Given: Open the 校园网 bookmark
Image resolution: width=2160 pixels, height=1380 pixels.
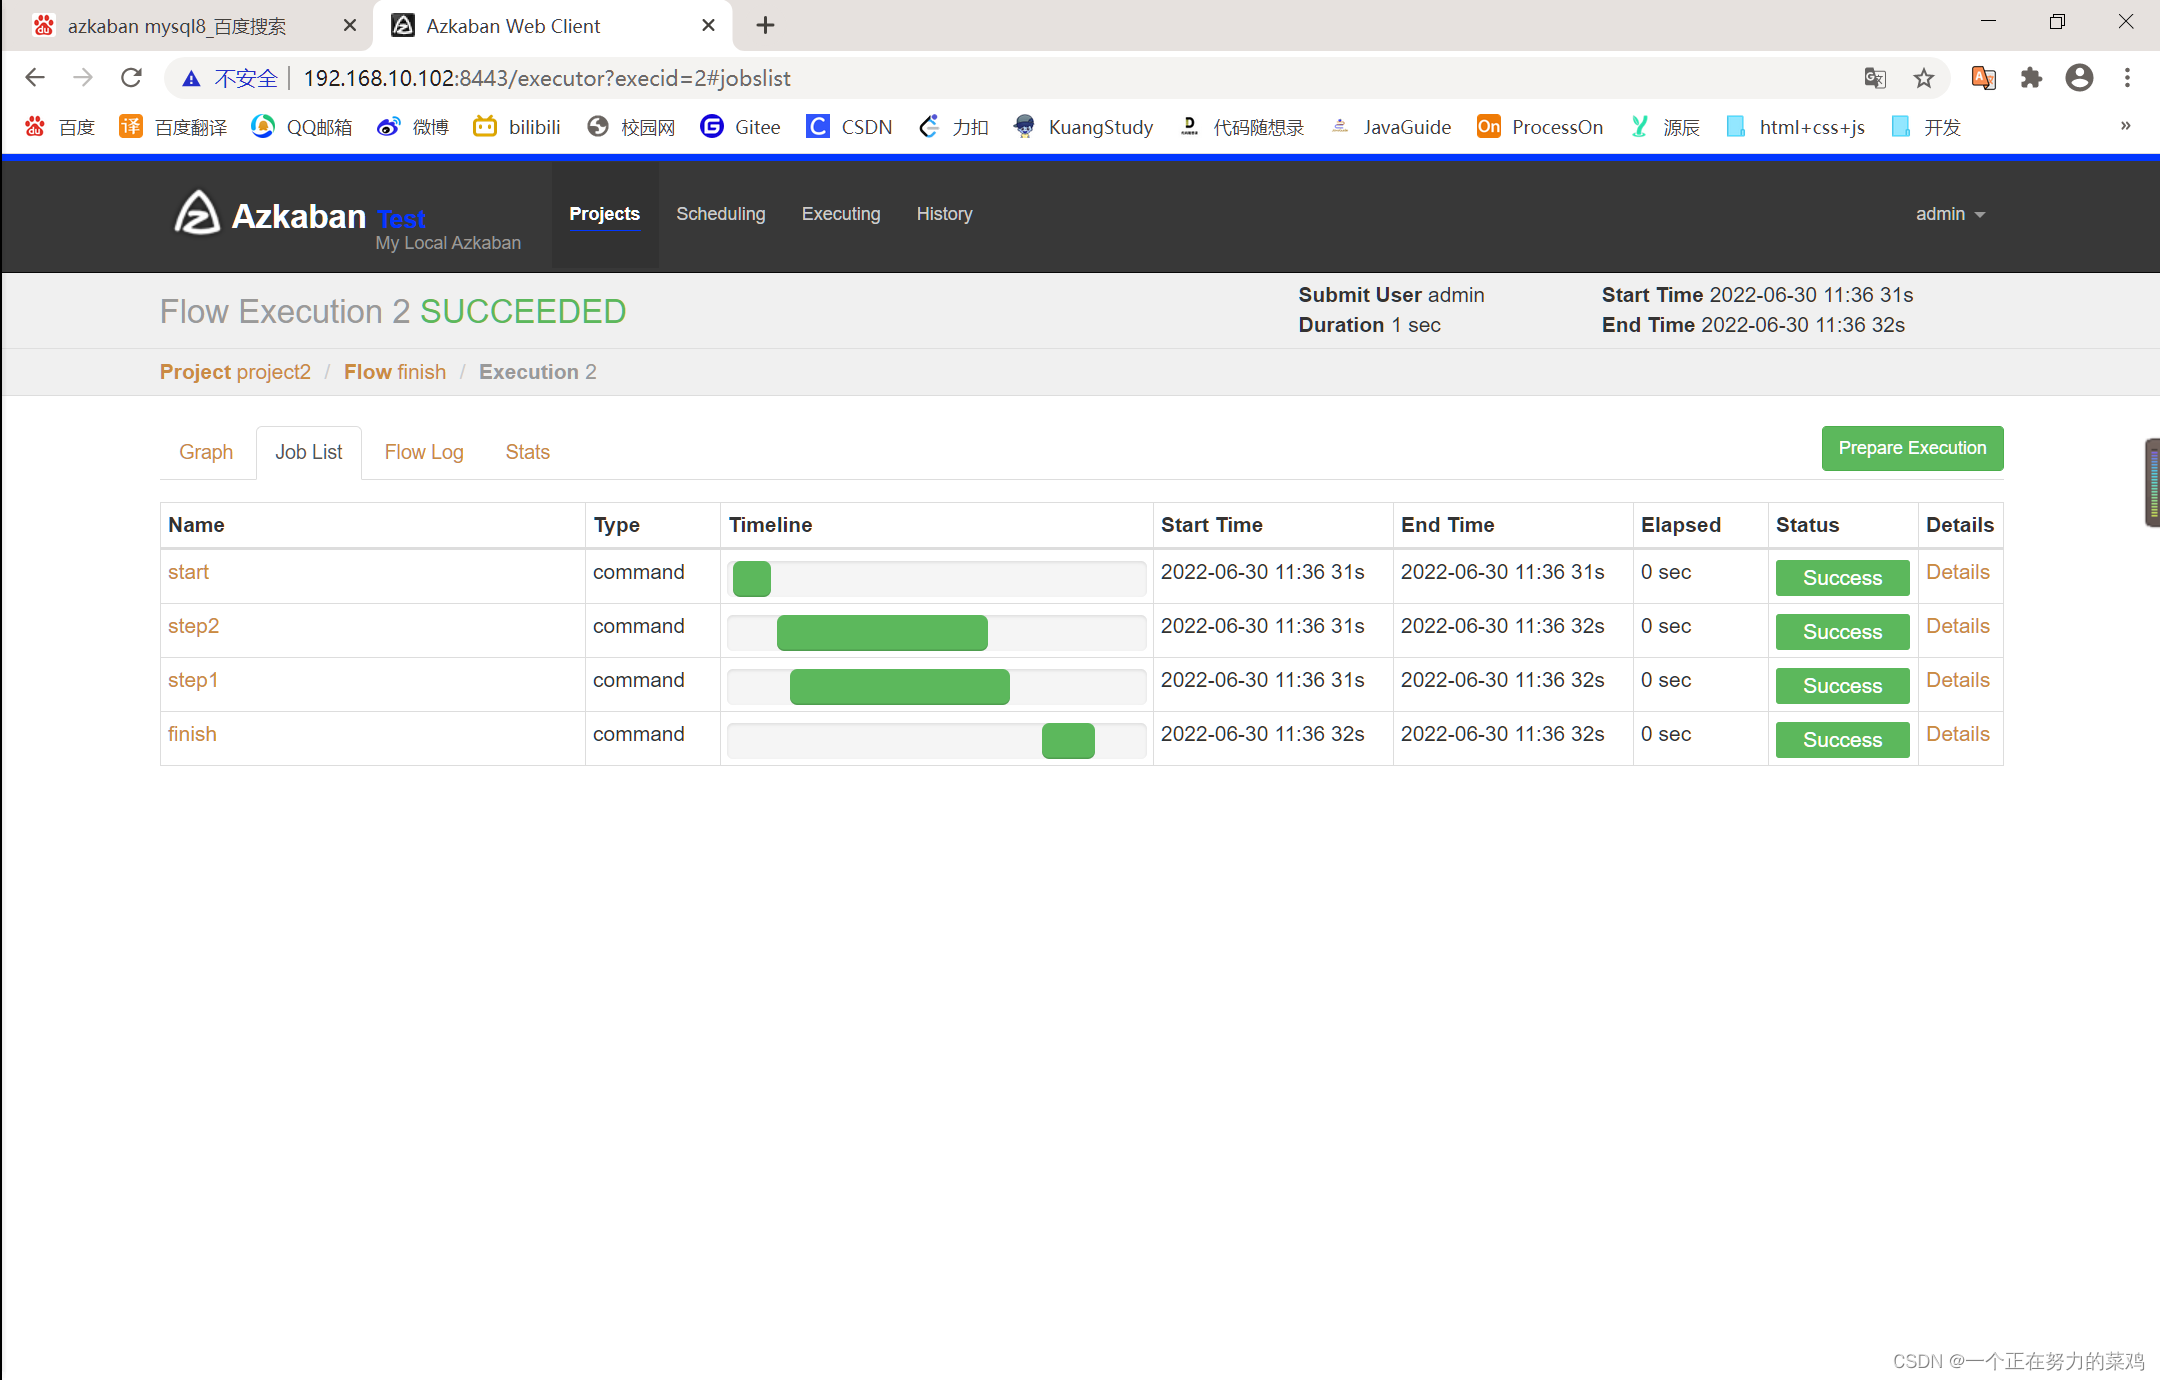Looking at the screenshot, I should [631, 127].
